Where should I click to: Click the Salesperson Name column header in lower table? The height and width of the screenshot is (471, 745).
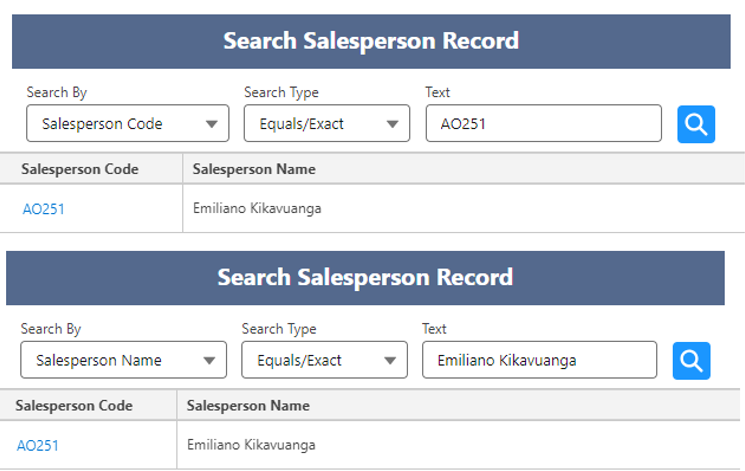pos(248,405)
